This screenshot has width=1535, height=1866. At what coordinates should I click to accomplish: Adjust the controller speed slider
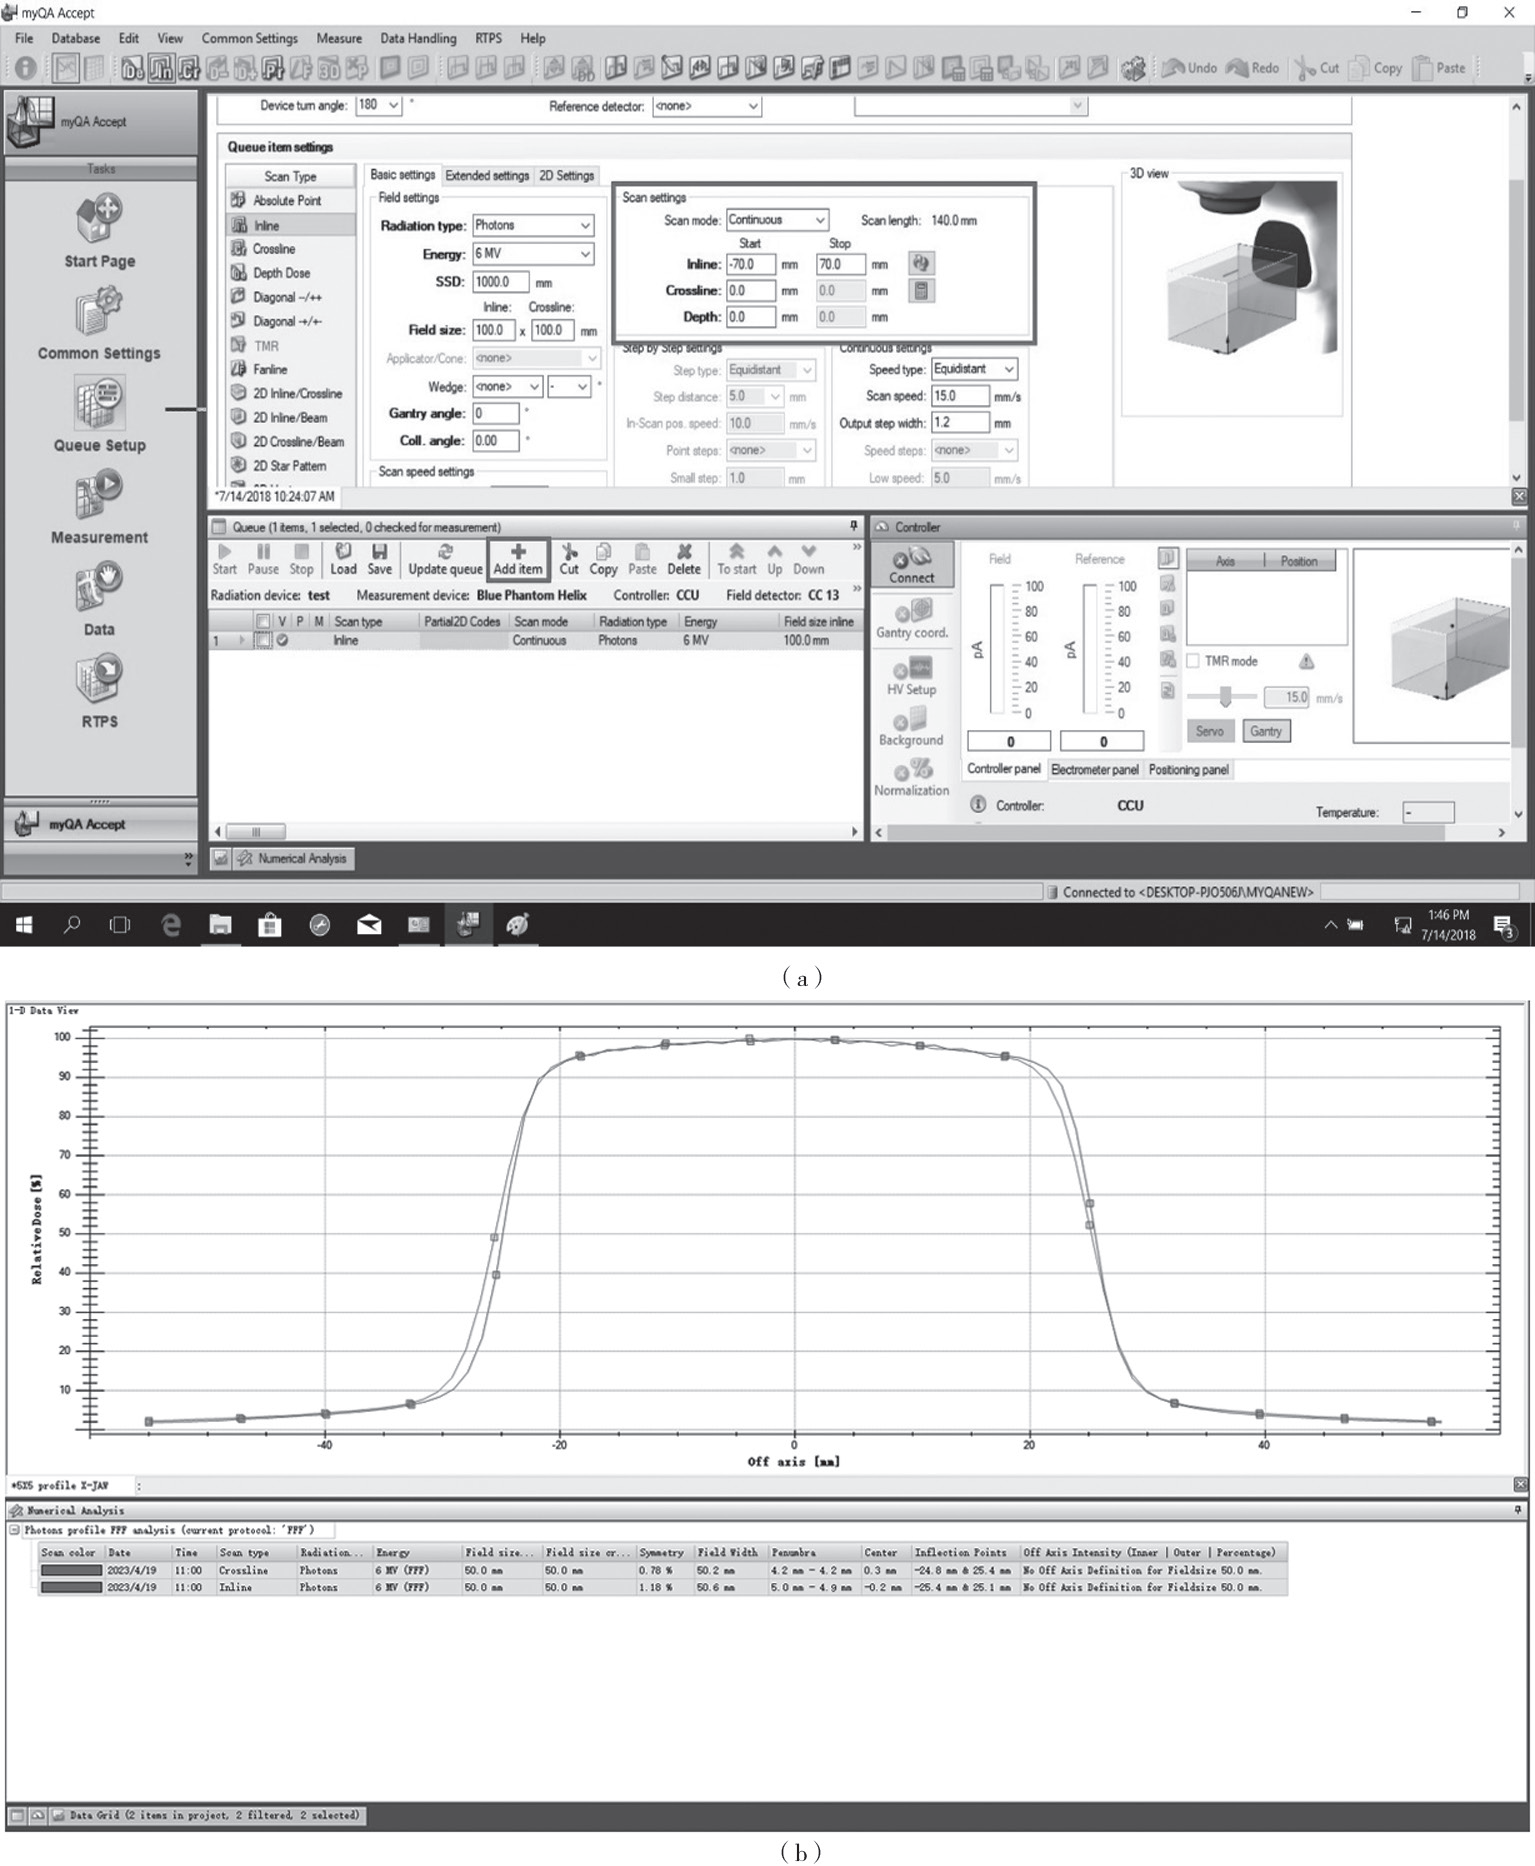(x=1225, y=697)
